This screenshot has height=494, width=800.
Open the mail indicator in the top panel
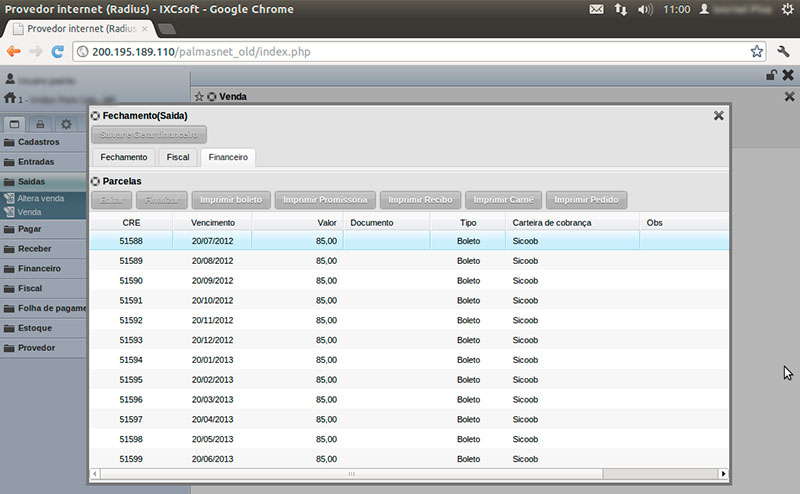click(x=596, y=9)
